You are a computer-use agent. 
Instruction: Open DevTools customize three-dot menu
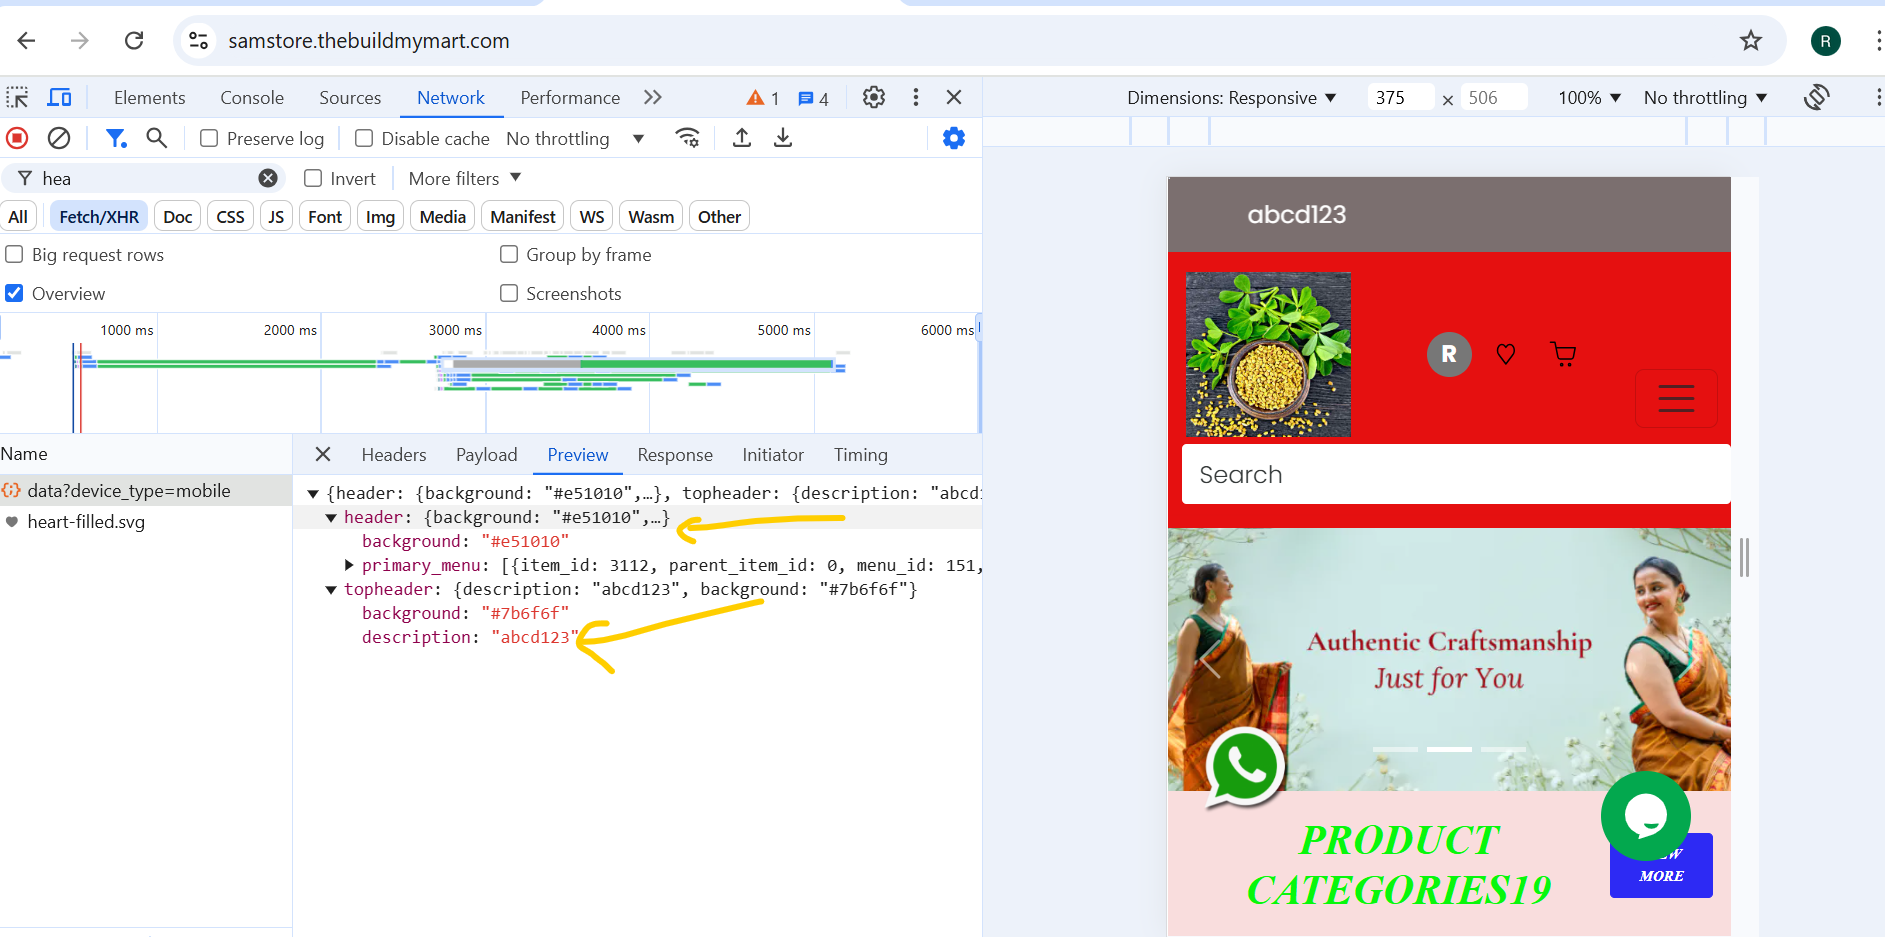point(915,97)
